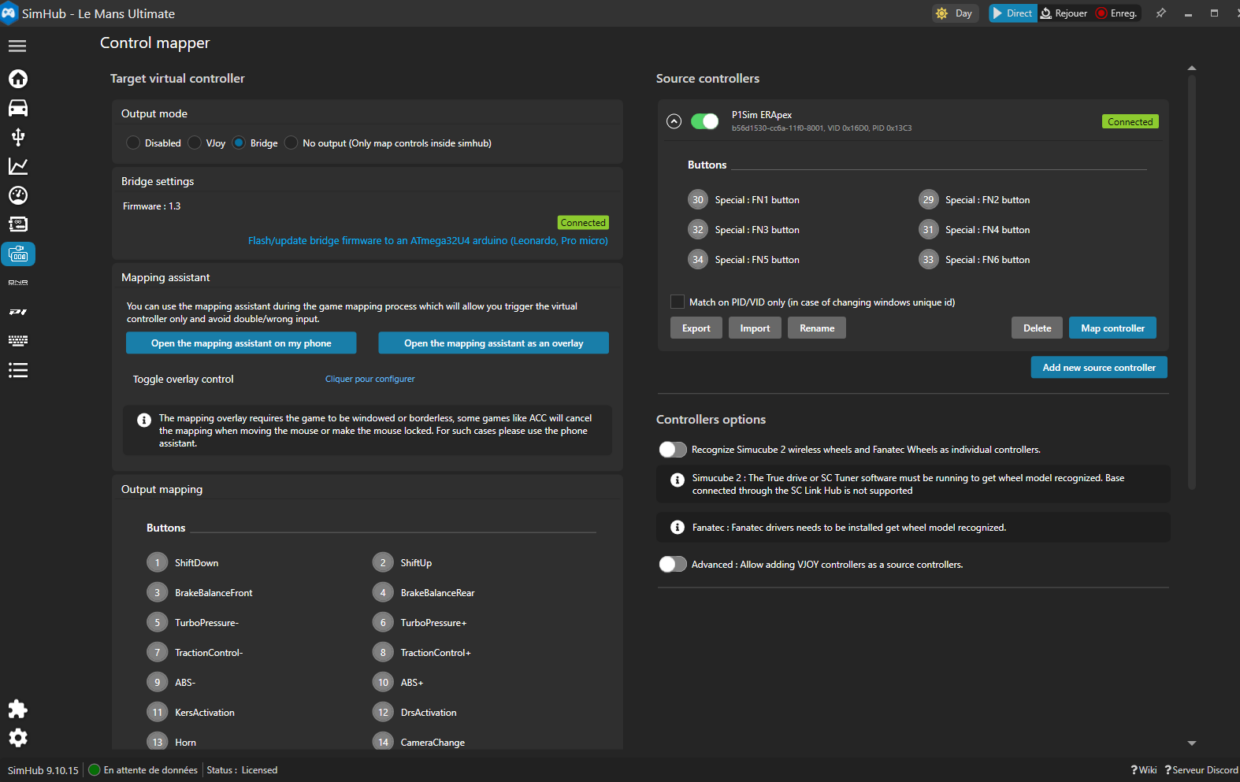Open the Statistics graph sidebar icon
This screenshot has width=1240, height=782.
click(18, 166)
